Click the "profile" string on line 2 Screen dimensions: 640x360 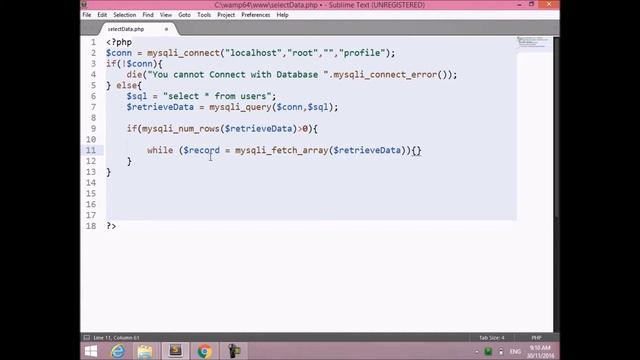tap(362, 53)
